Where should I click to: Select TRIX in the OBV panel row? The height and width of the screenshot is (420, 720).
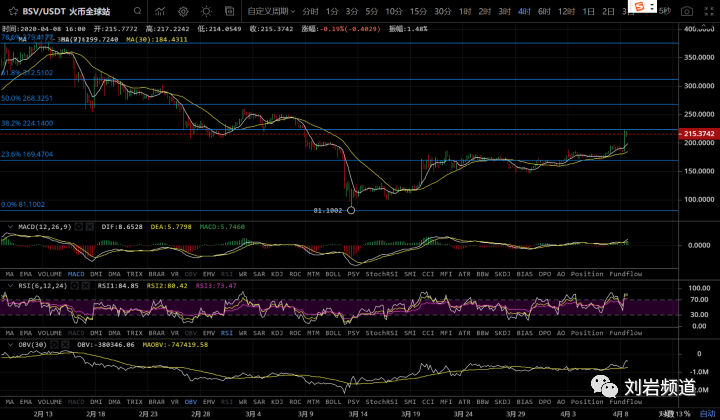click(x=135, y=402)
